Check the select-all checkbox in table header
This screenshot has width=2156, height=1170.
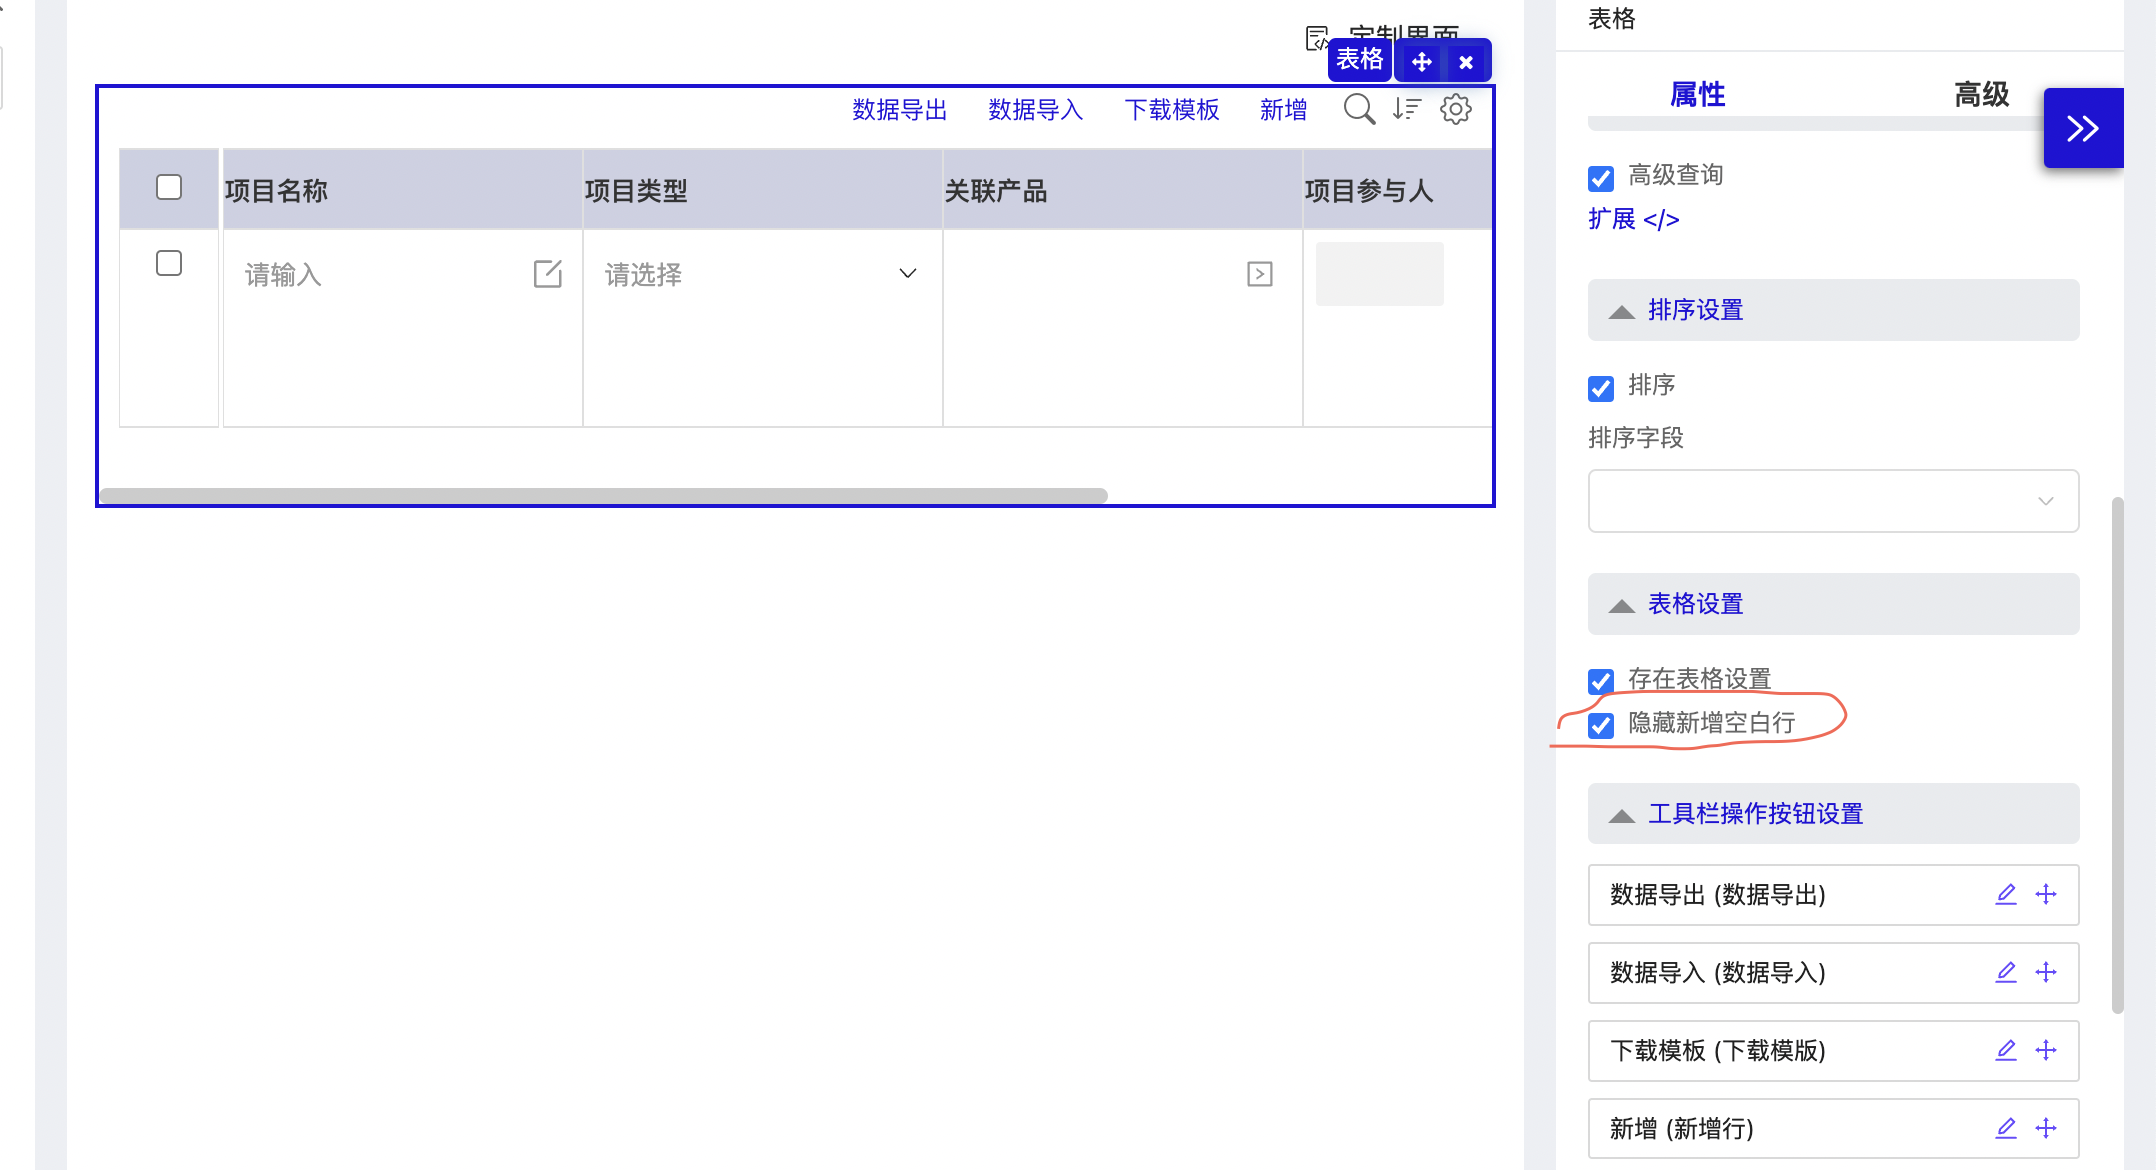tap(169, 187)
